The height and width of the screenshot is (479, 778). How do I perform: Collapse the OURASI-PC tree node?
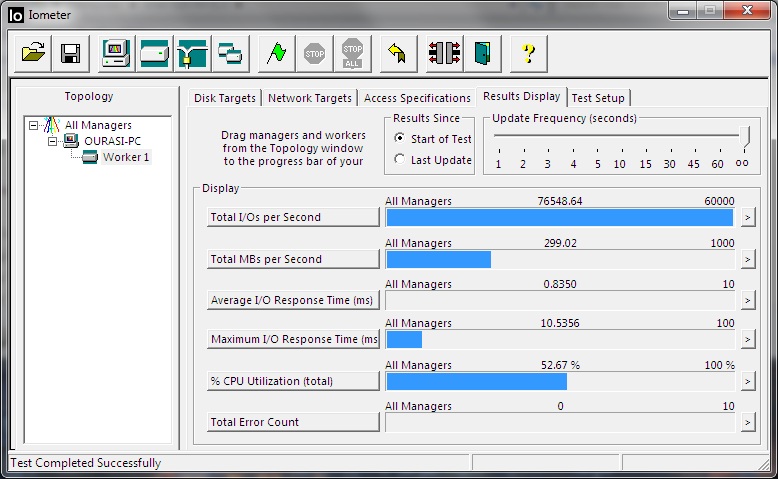(x=52, y=141)
